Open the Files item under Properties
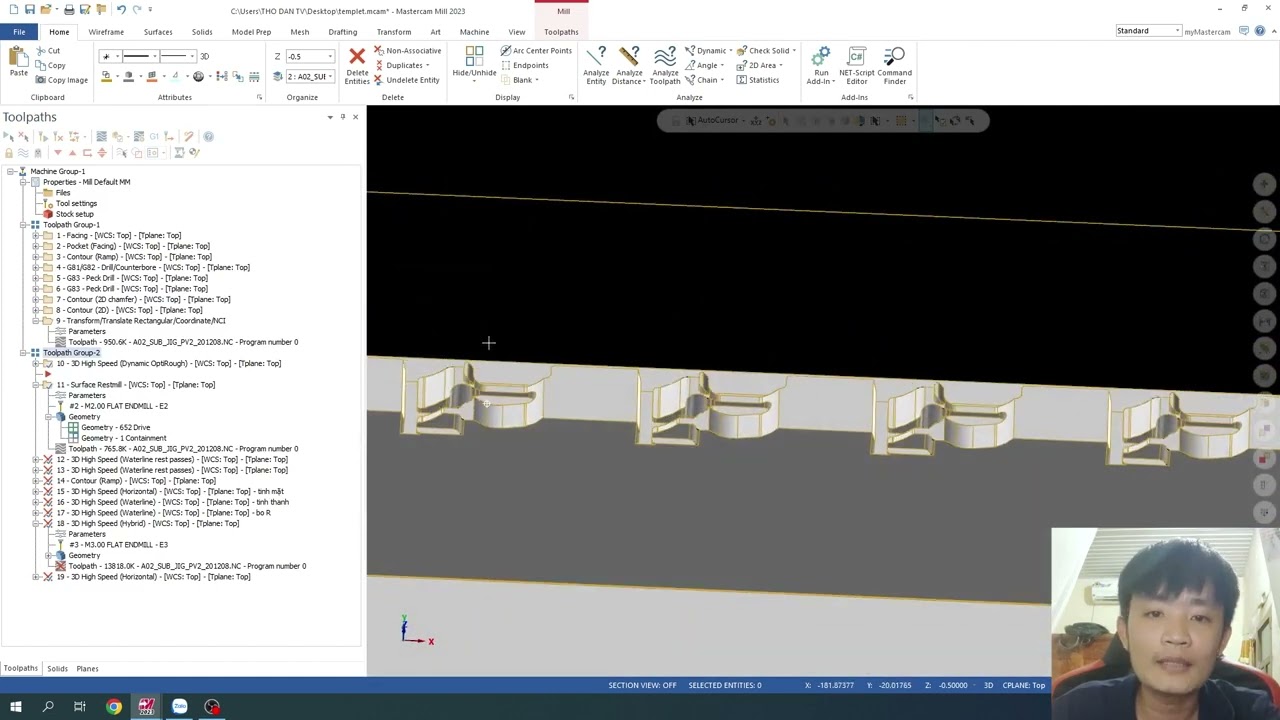Image resolution: width=1280 pixels, height=720 pixels. [x=62, y=192]
